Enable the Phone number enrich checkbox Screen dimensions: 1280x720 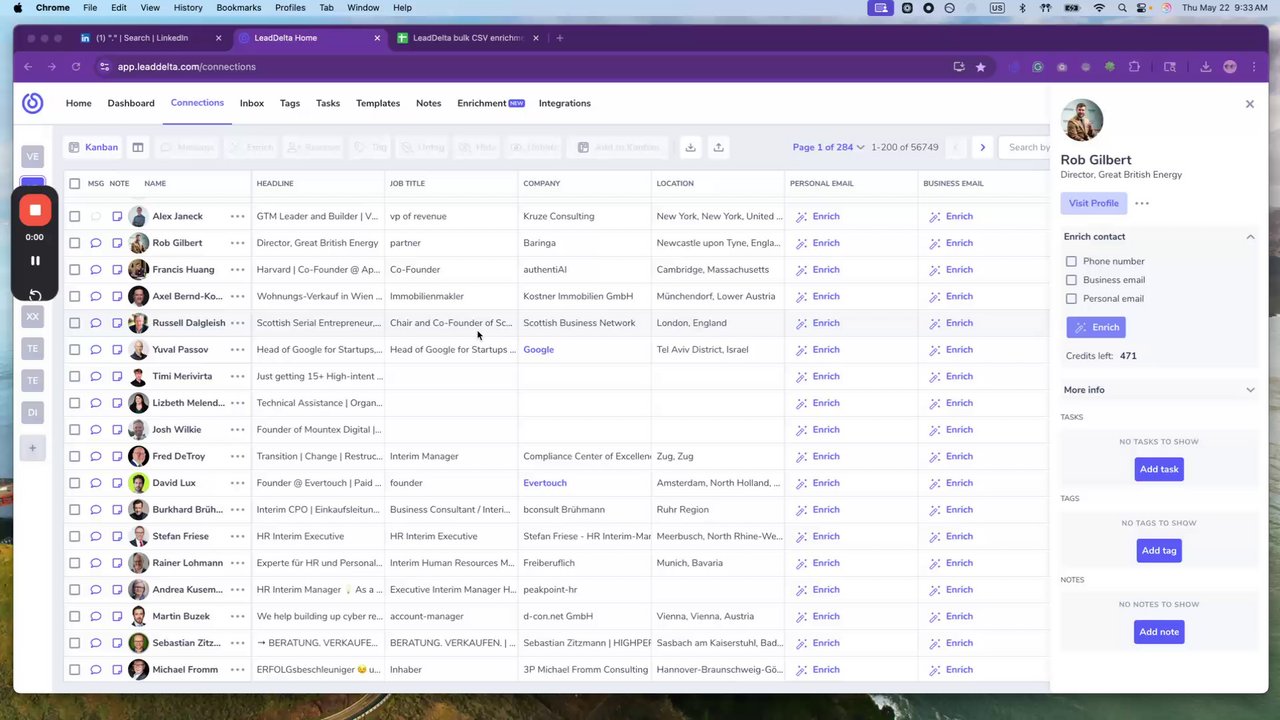[x=1071, y=262]
